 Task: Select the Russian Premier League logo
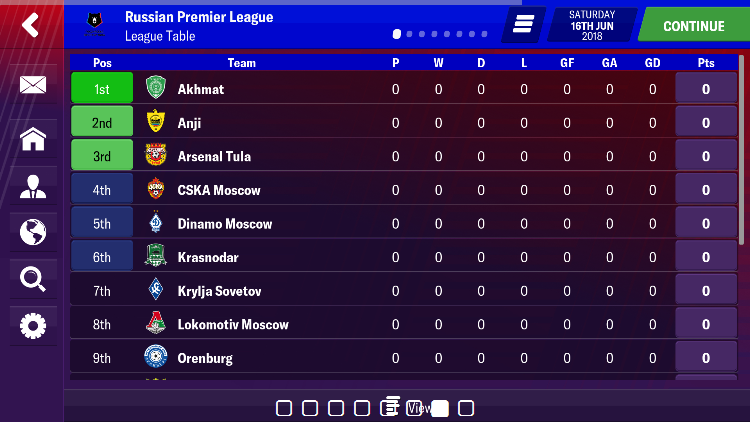95,24
